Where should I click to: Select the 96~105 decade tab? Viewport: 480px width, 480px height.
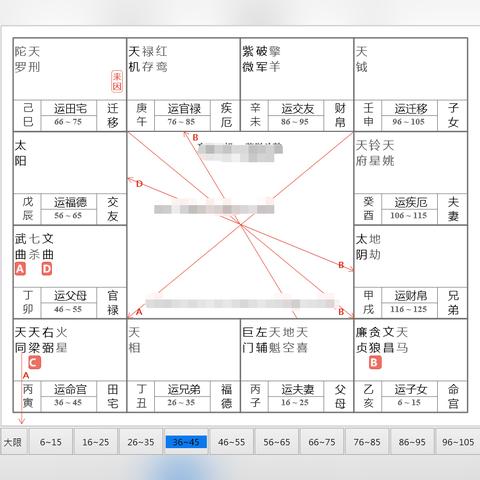tap(458, 442)
